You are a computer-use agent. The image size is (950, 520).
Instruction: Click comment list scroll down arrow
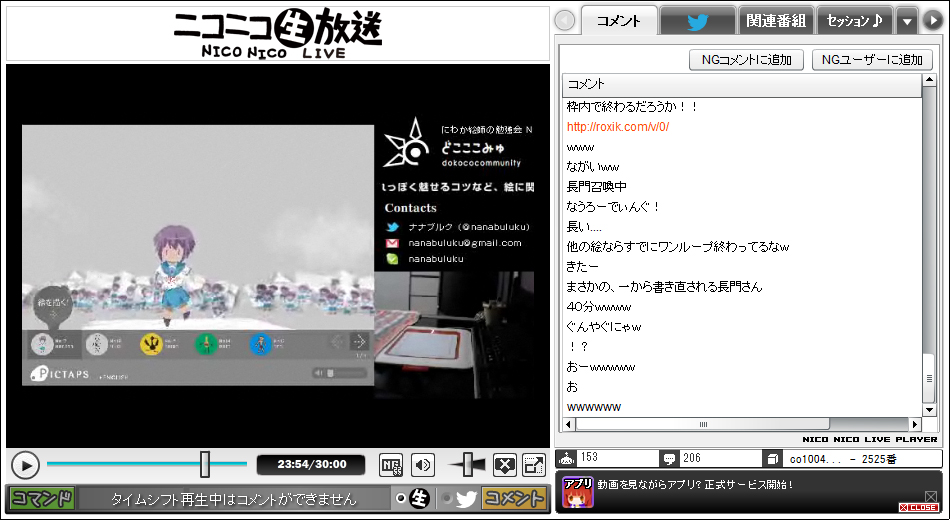929,410
